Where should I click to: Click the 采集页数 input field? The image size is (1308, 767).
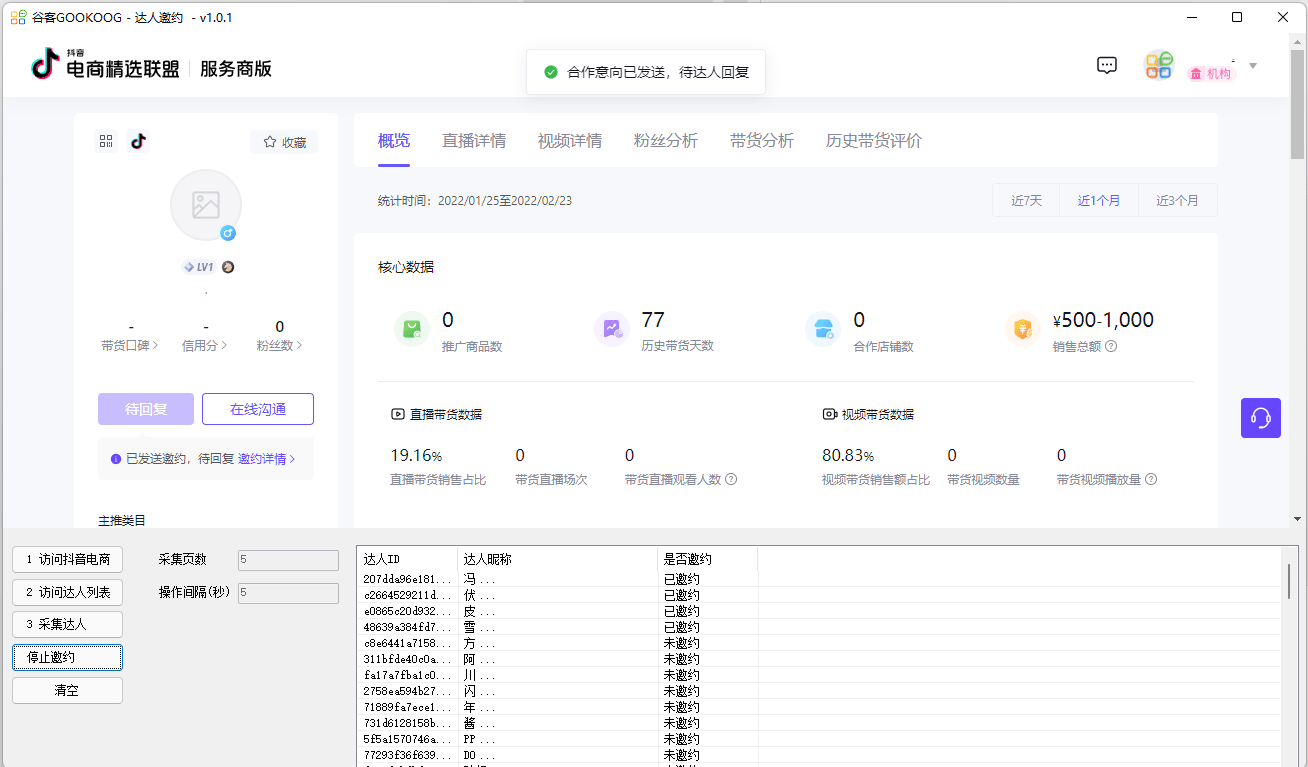tap(288, 560)
